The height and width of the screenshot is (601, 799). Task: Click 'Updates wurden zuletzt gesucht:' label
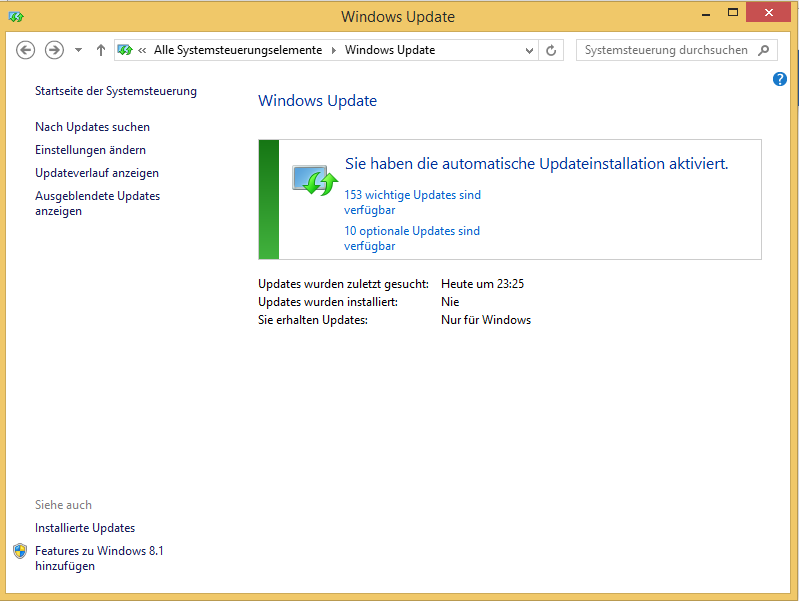coord(343,284)
